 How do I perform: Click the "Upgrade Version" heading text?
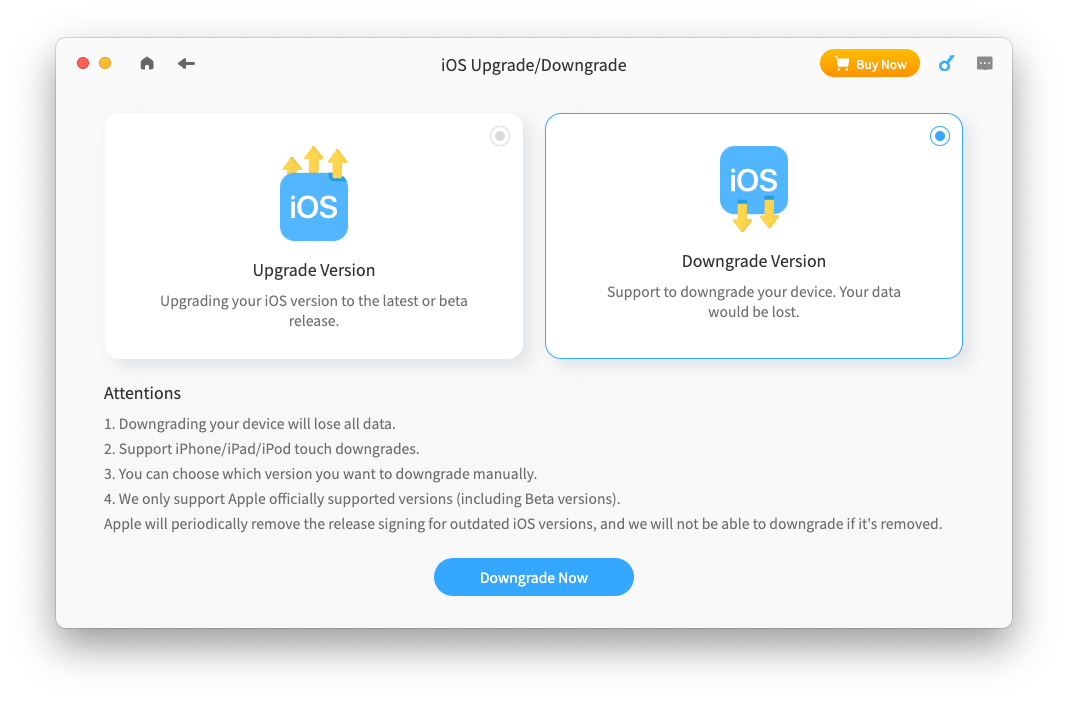tap(314, 270)
